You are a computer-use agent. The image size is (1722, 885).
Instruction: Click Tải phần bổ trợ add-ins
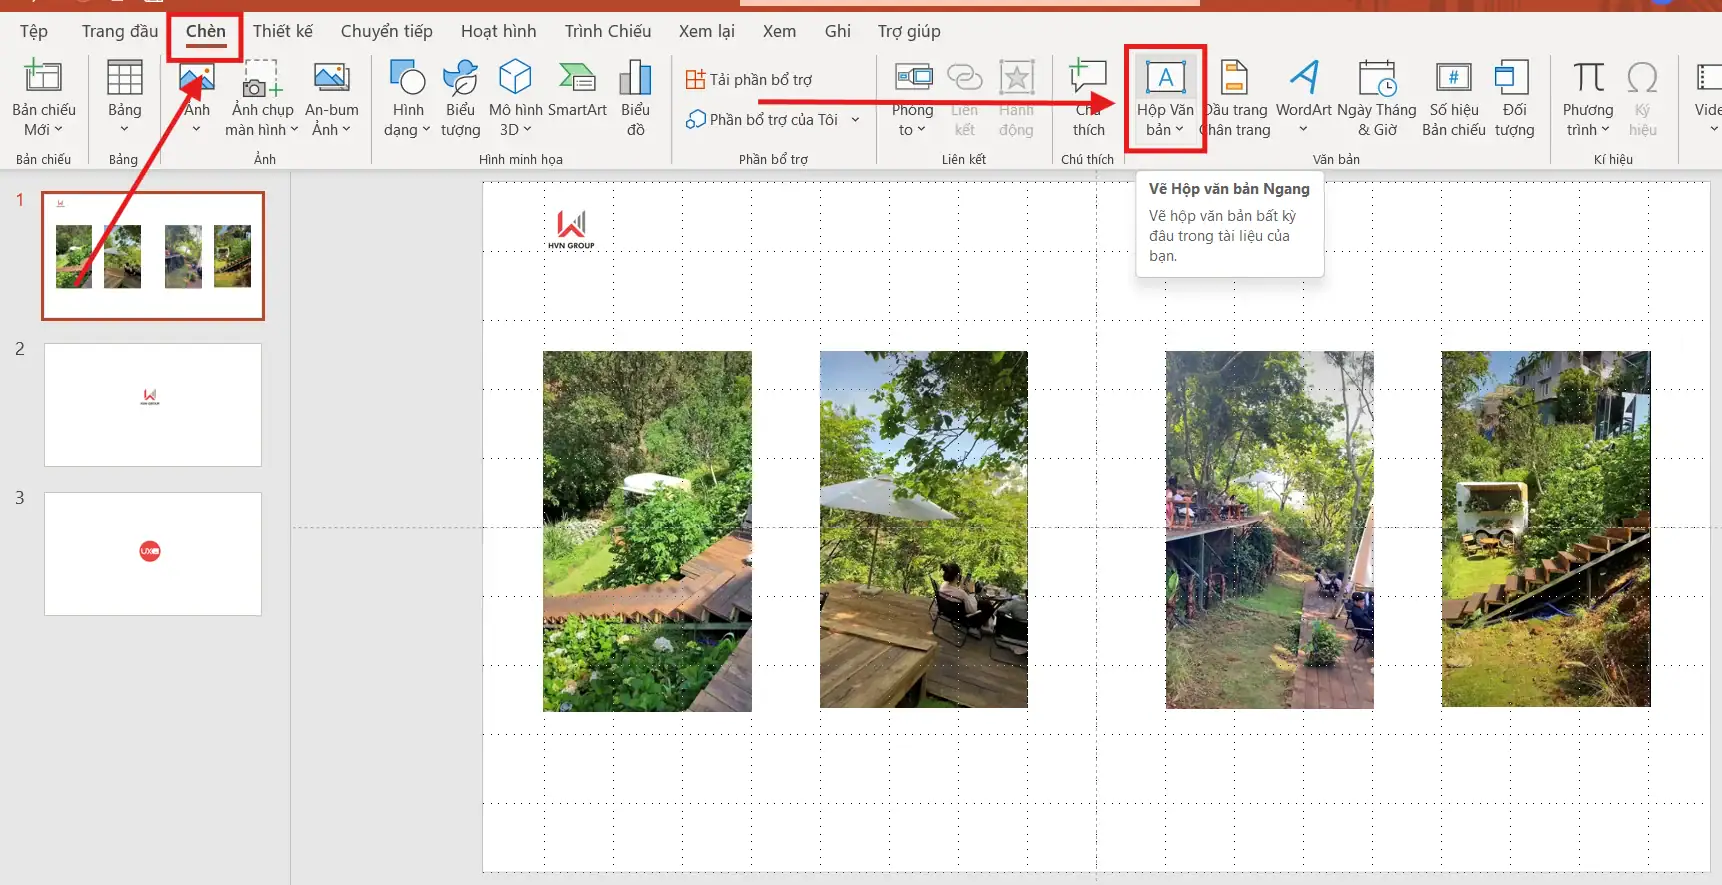pos(749,79)
